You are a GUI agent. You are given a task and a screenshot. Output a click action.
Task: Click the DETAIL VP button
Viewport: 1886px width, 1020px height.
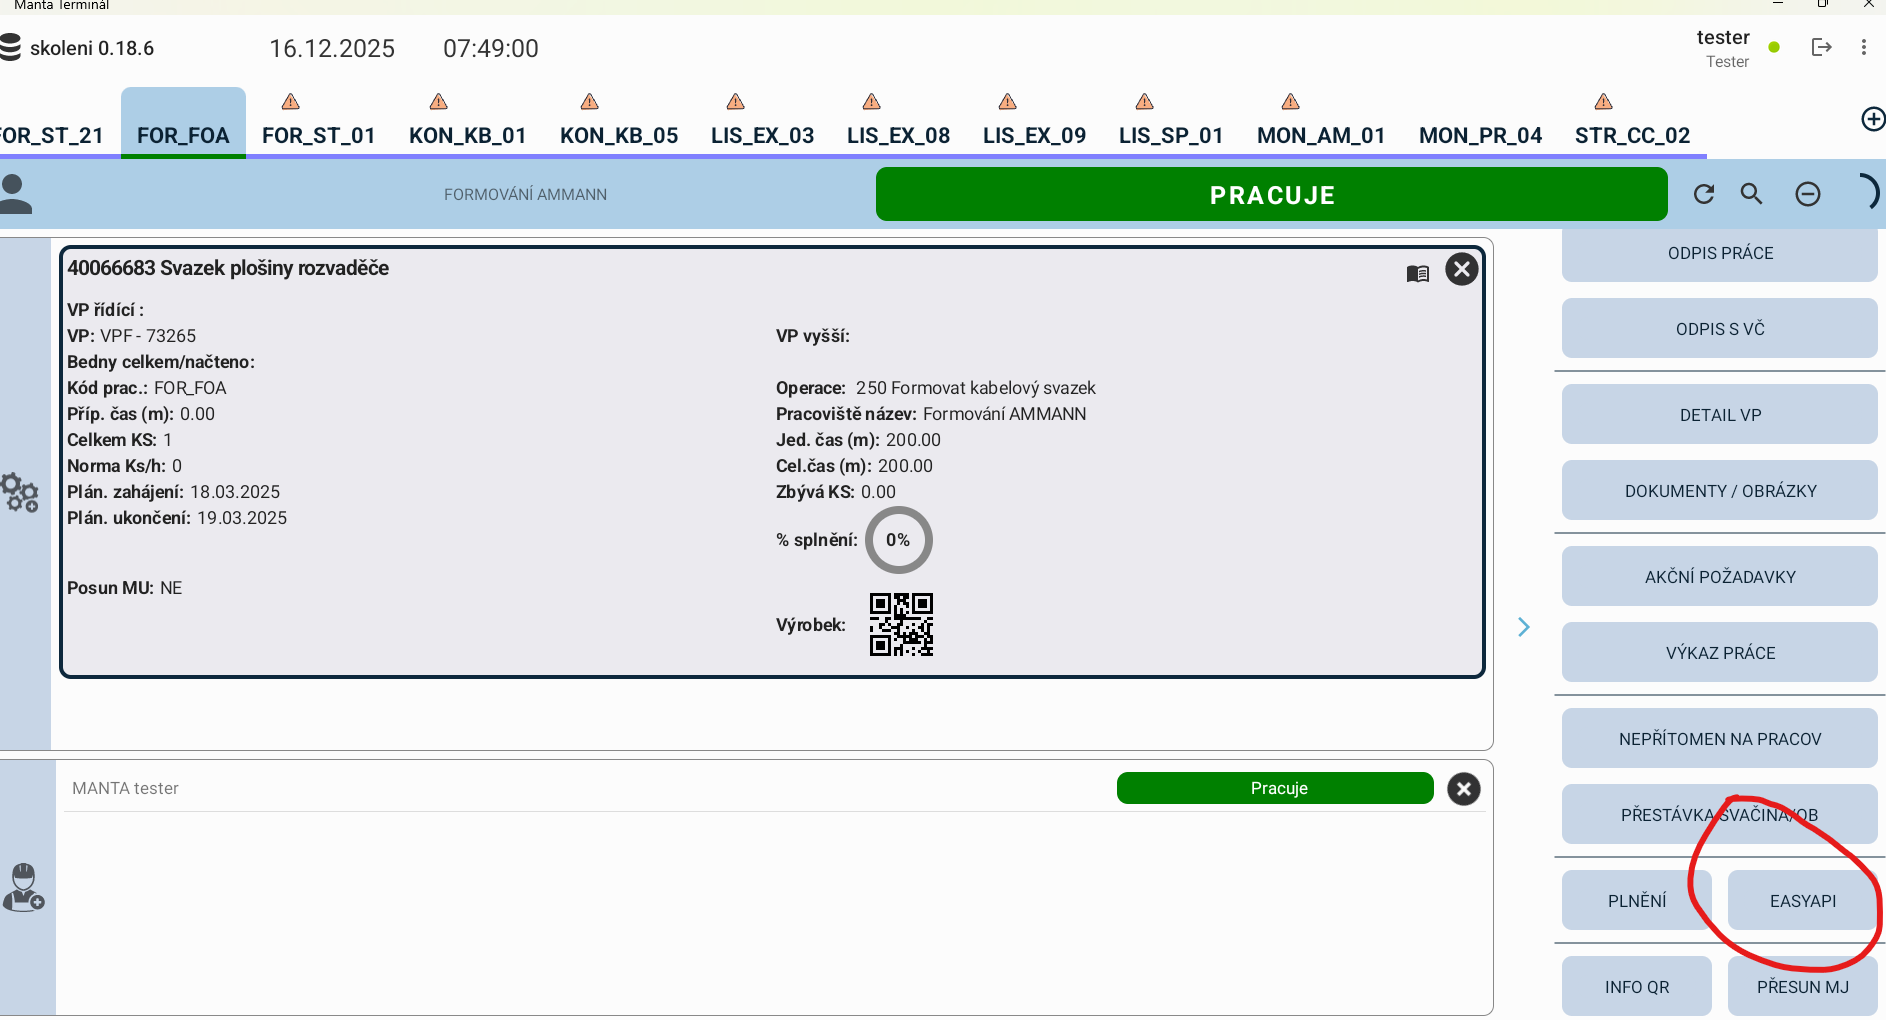1719,415
